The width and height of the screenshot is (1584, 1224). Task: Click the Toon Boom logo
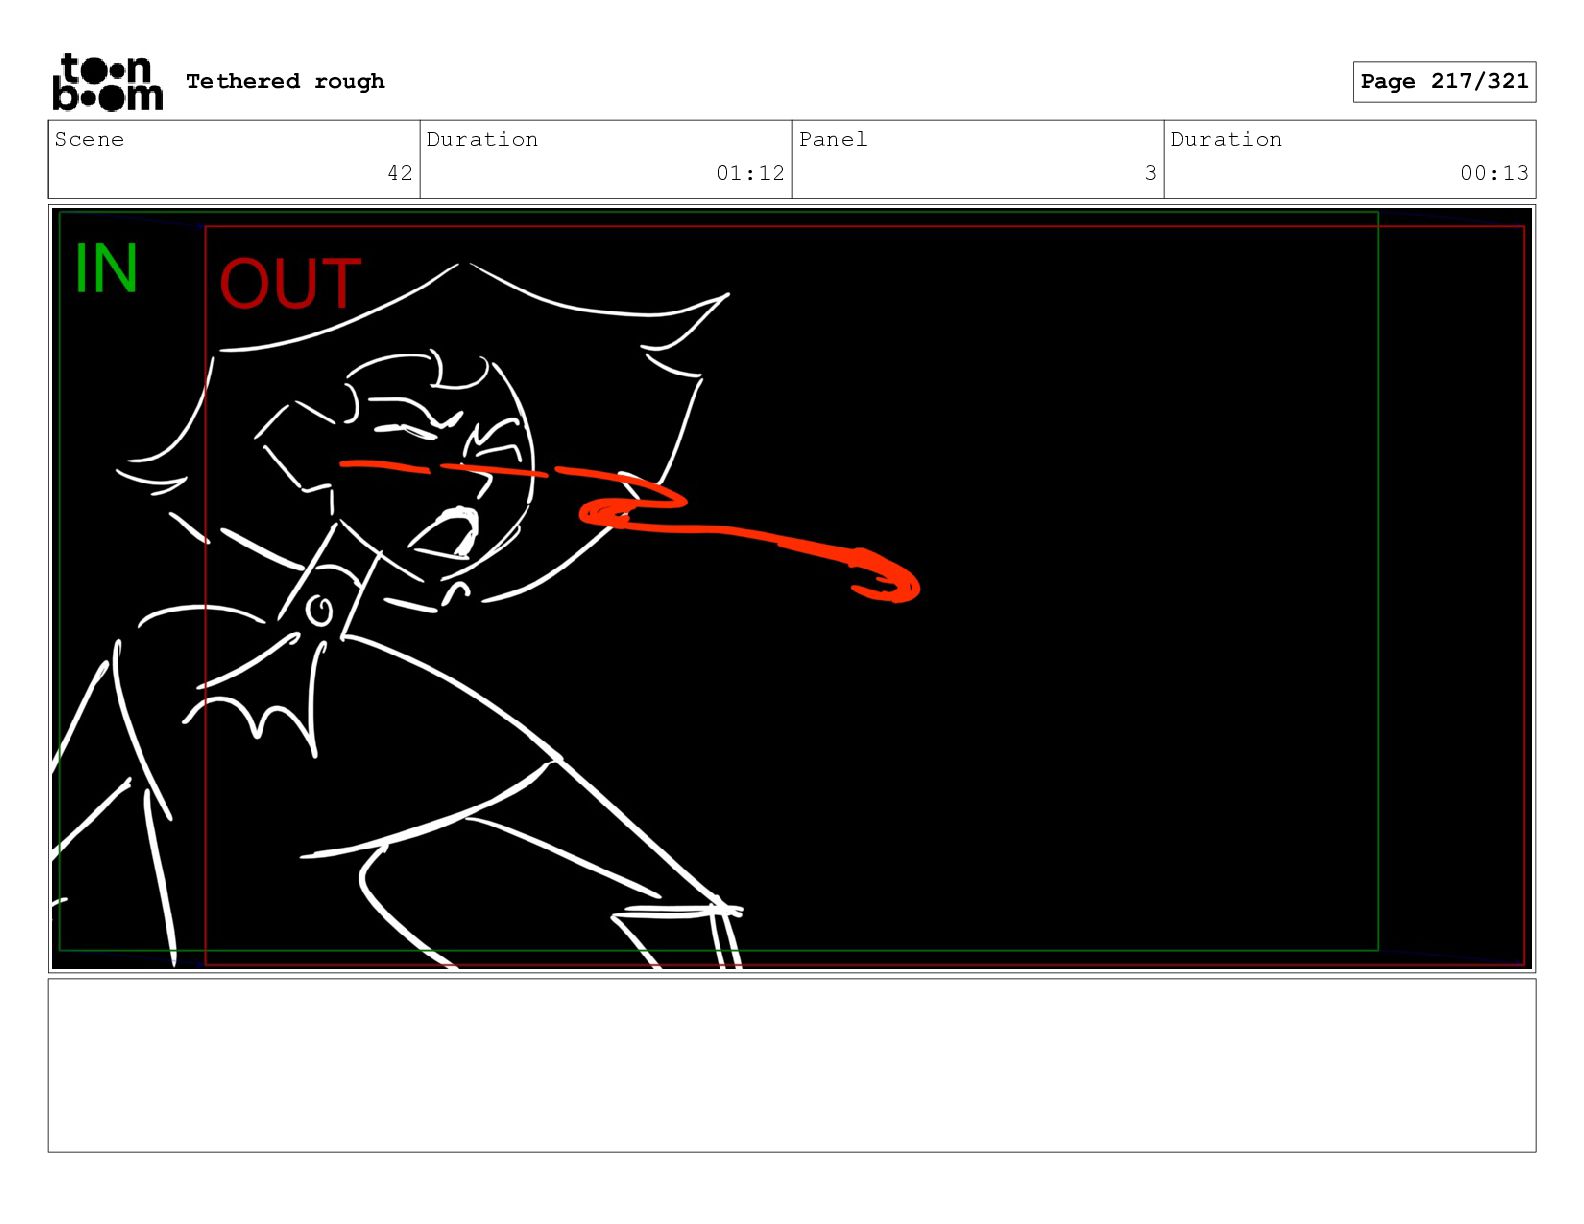click(x=107, y=82)
